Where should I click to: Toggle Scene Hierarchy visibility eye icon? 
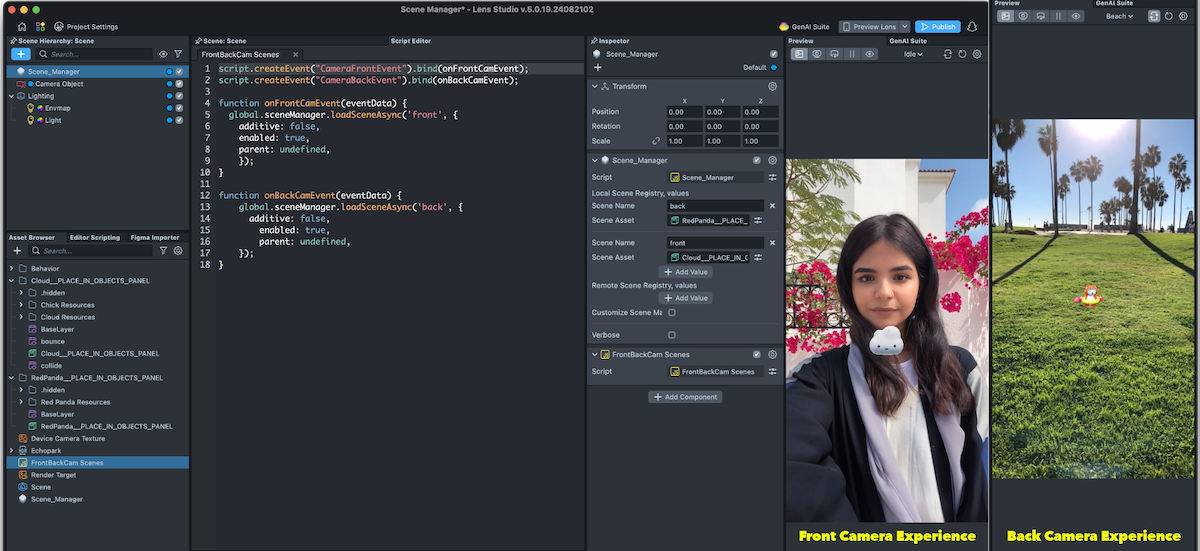[163, 54]
